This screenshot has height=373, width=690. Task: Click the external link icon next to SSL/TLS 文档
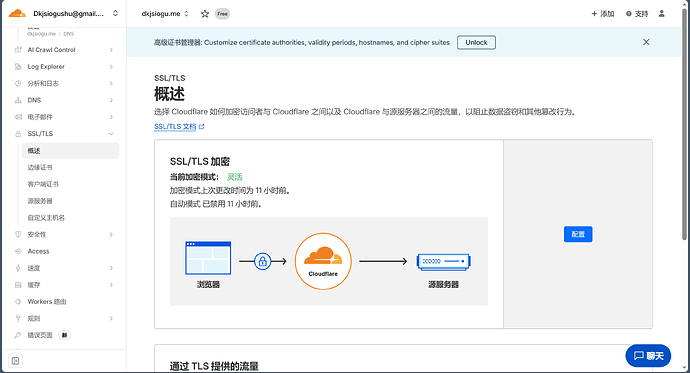(202, 127)
